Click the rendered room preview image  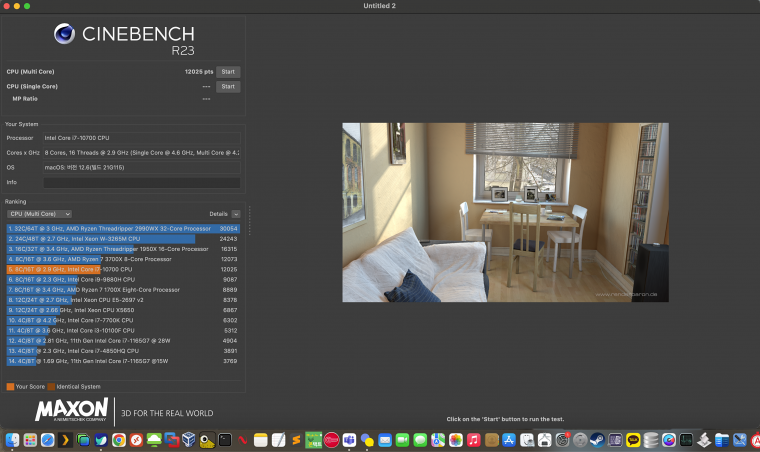tap(505, 212)
